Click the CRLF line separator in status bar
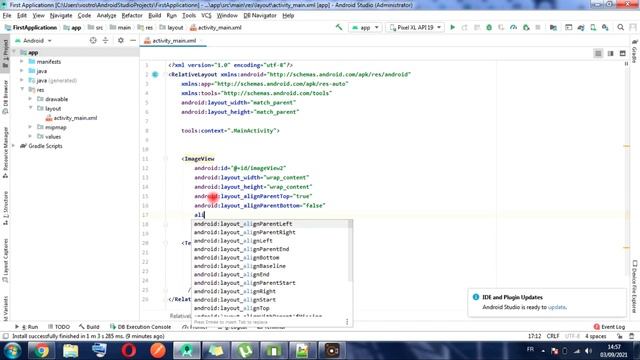640x360 pixels. [x=553, y=336]
